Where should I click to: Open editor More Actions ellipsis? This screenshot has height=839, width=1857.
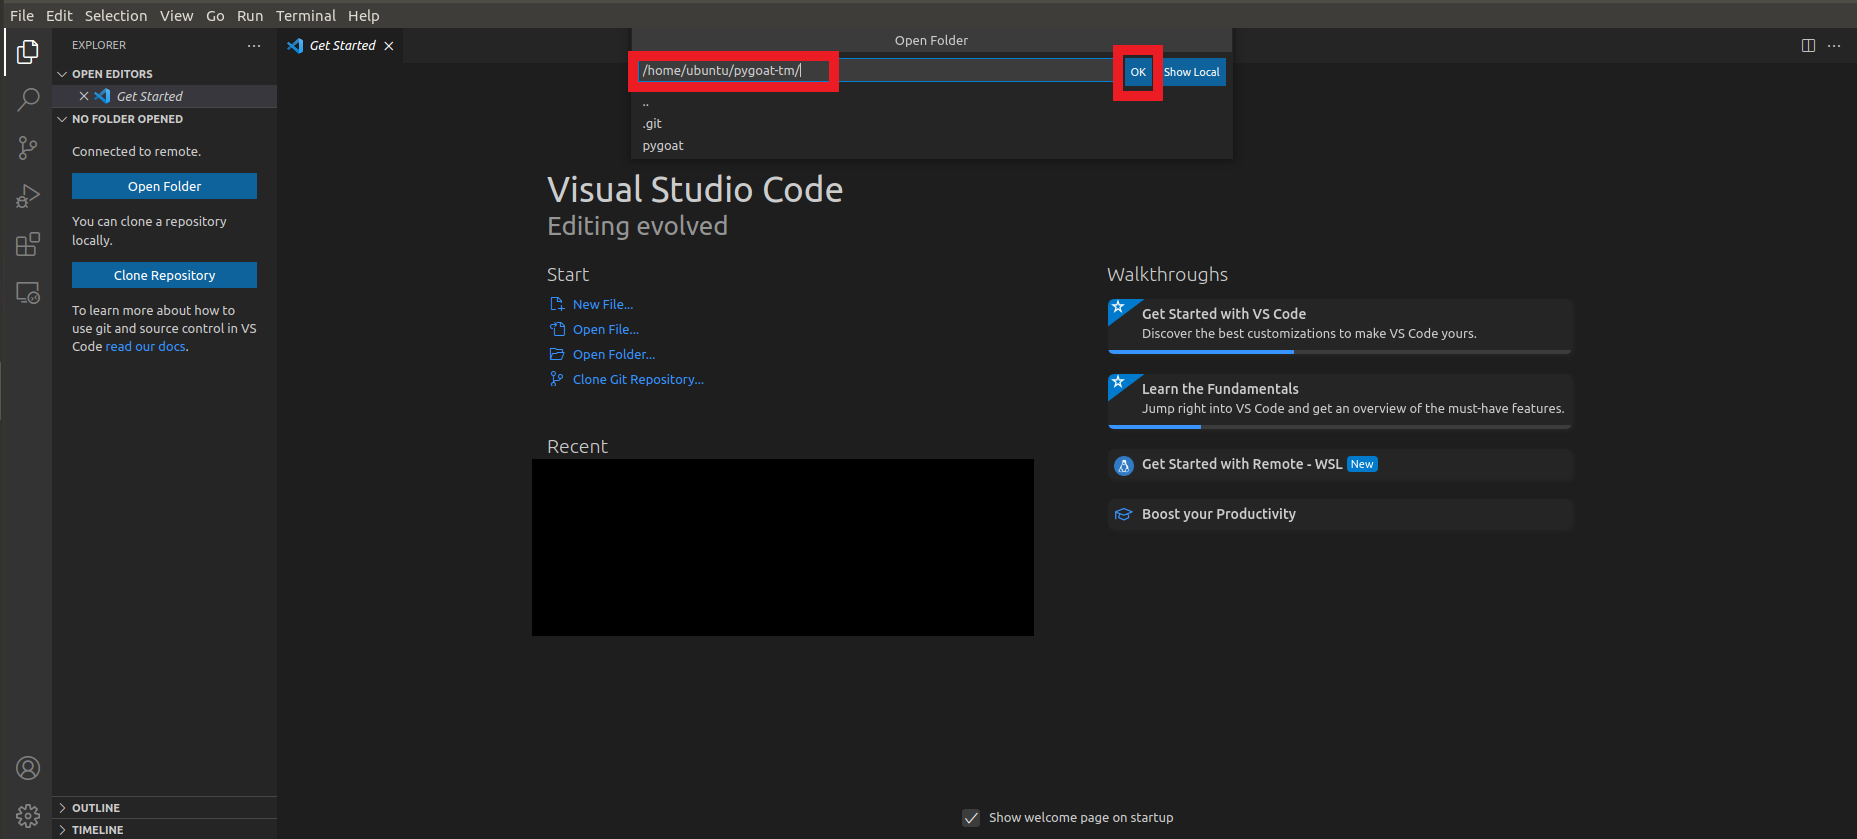click(x=1834, y=45)
